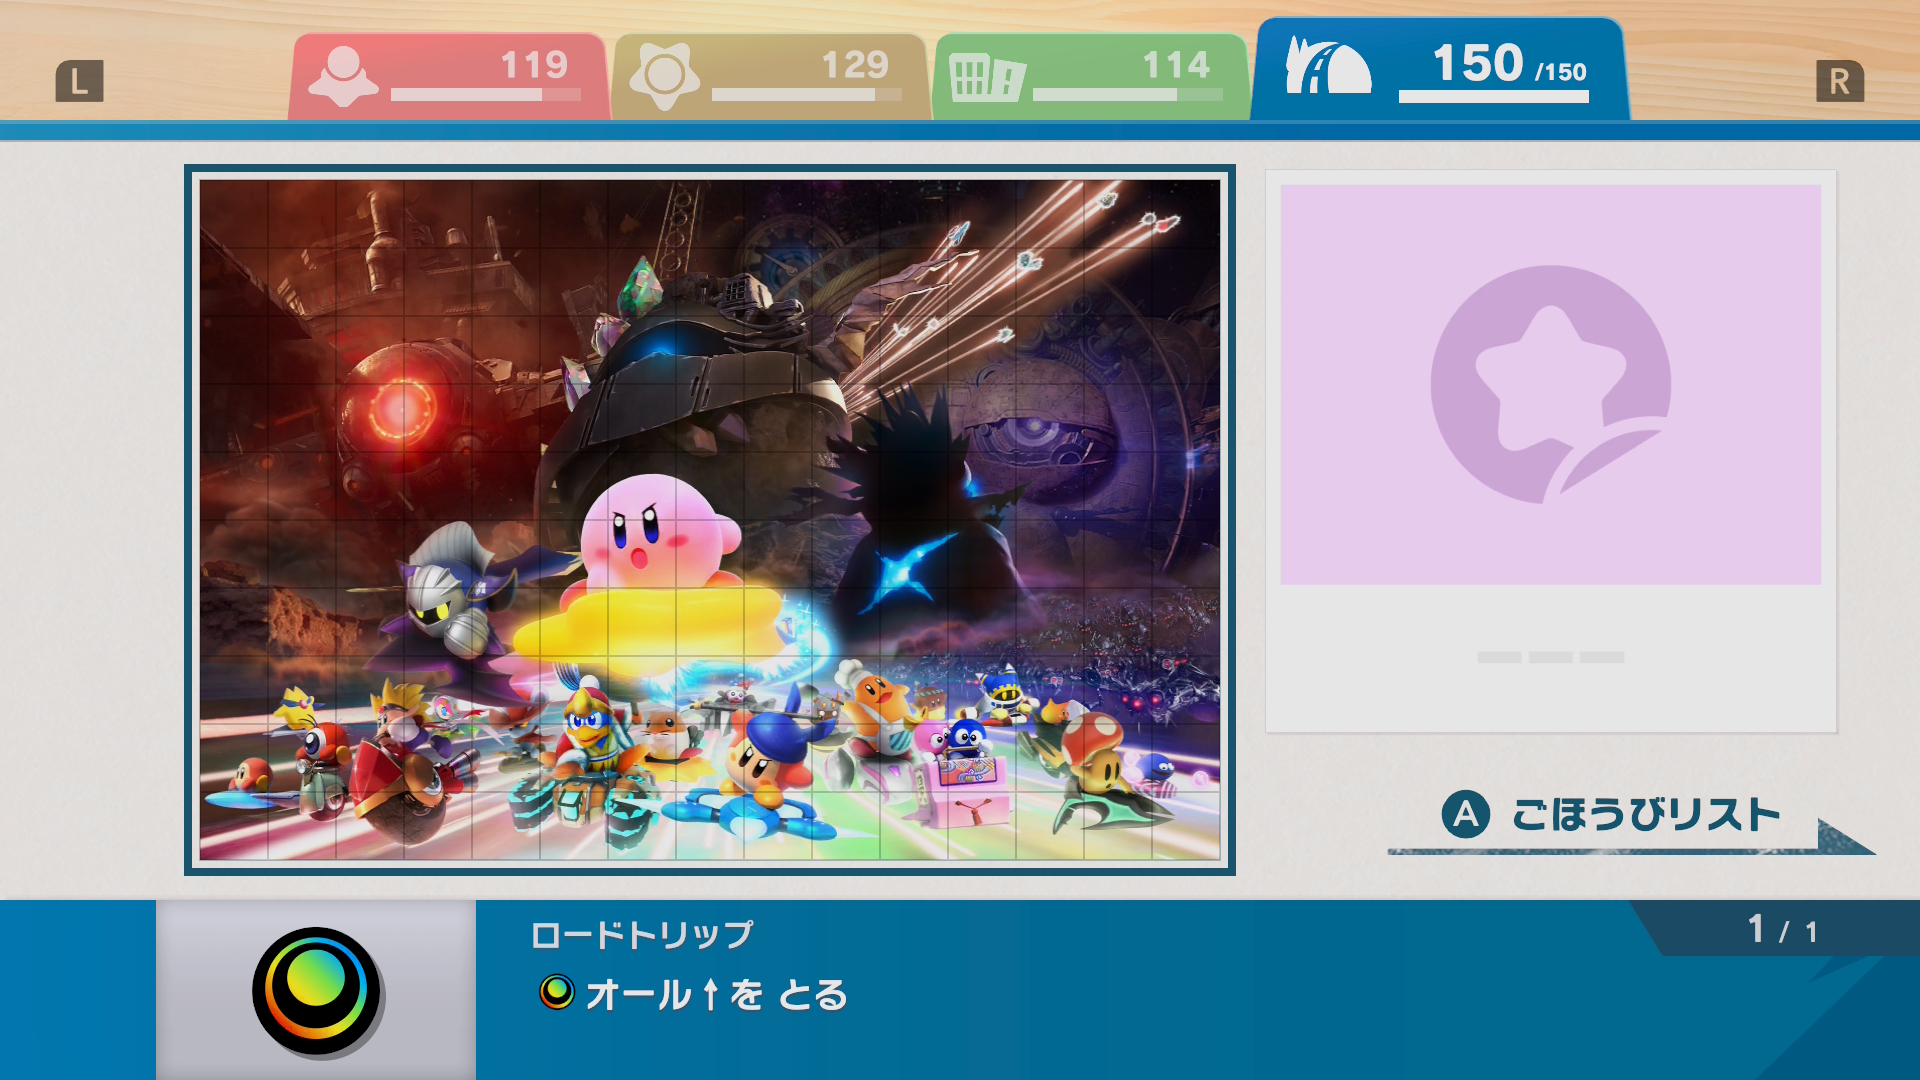Click the rainbow ring medal thumbnail
1920x1080 pixels.
(316, 991)
